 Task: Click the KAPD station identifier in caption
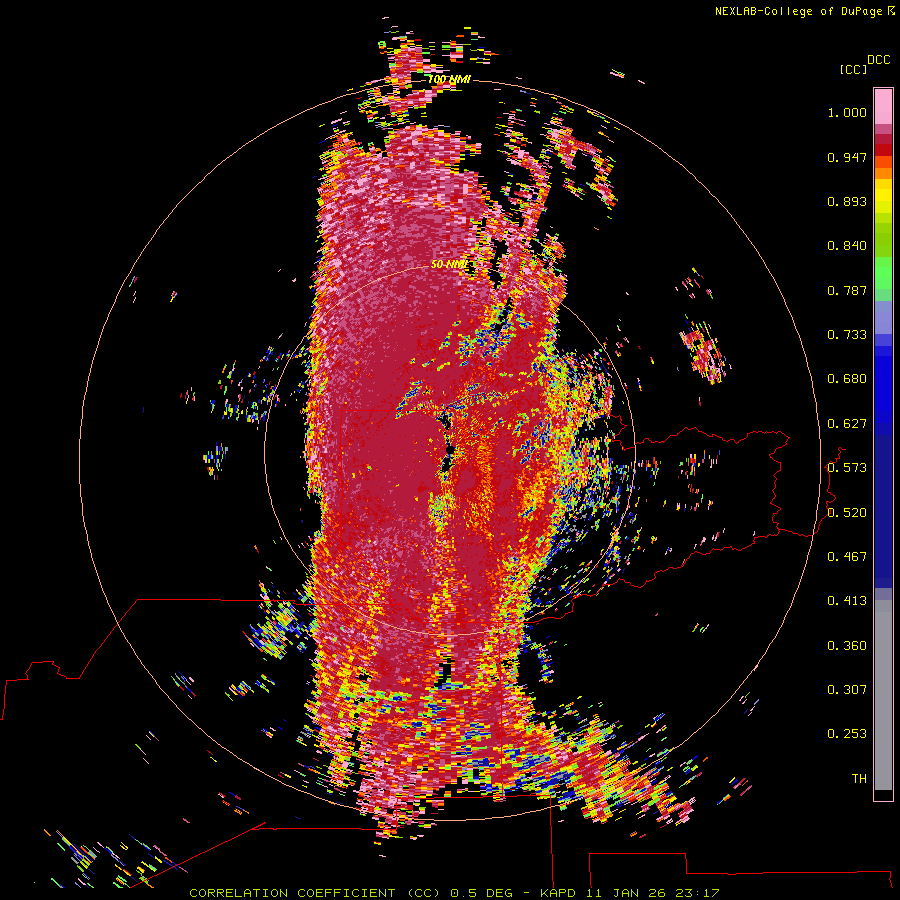click(x=557, y=893)
